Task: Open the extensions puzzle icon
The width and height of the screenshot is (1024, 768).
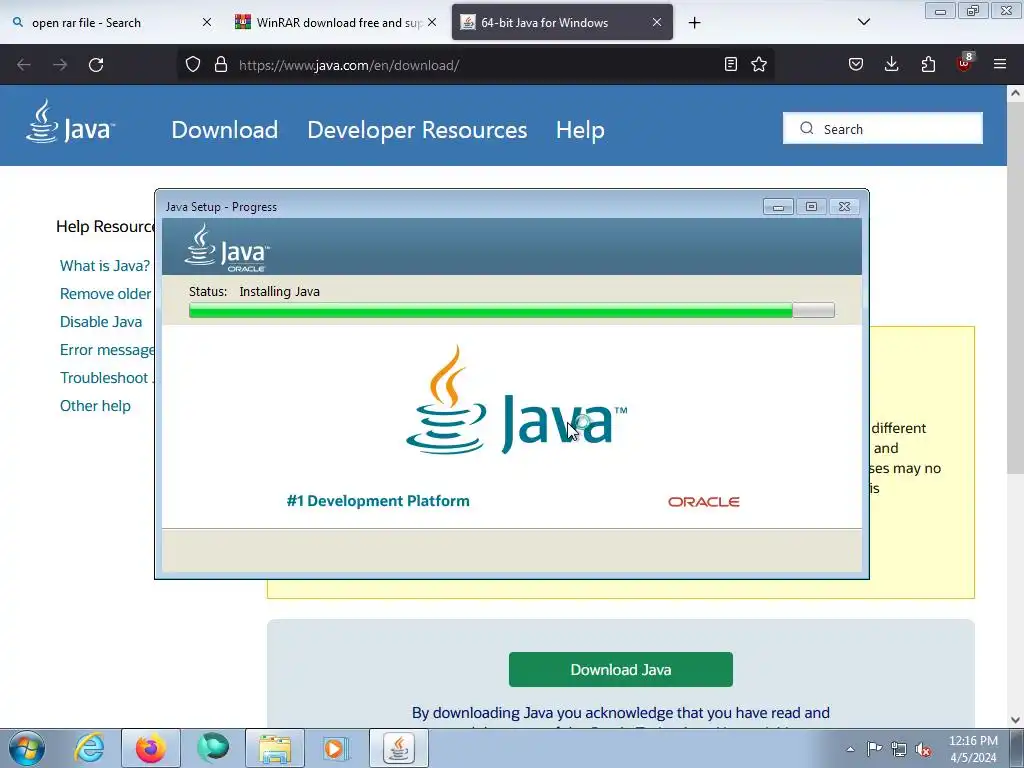Action: pos(928,64)
